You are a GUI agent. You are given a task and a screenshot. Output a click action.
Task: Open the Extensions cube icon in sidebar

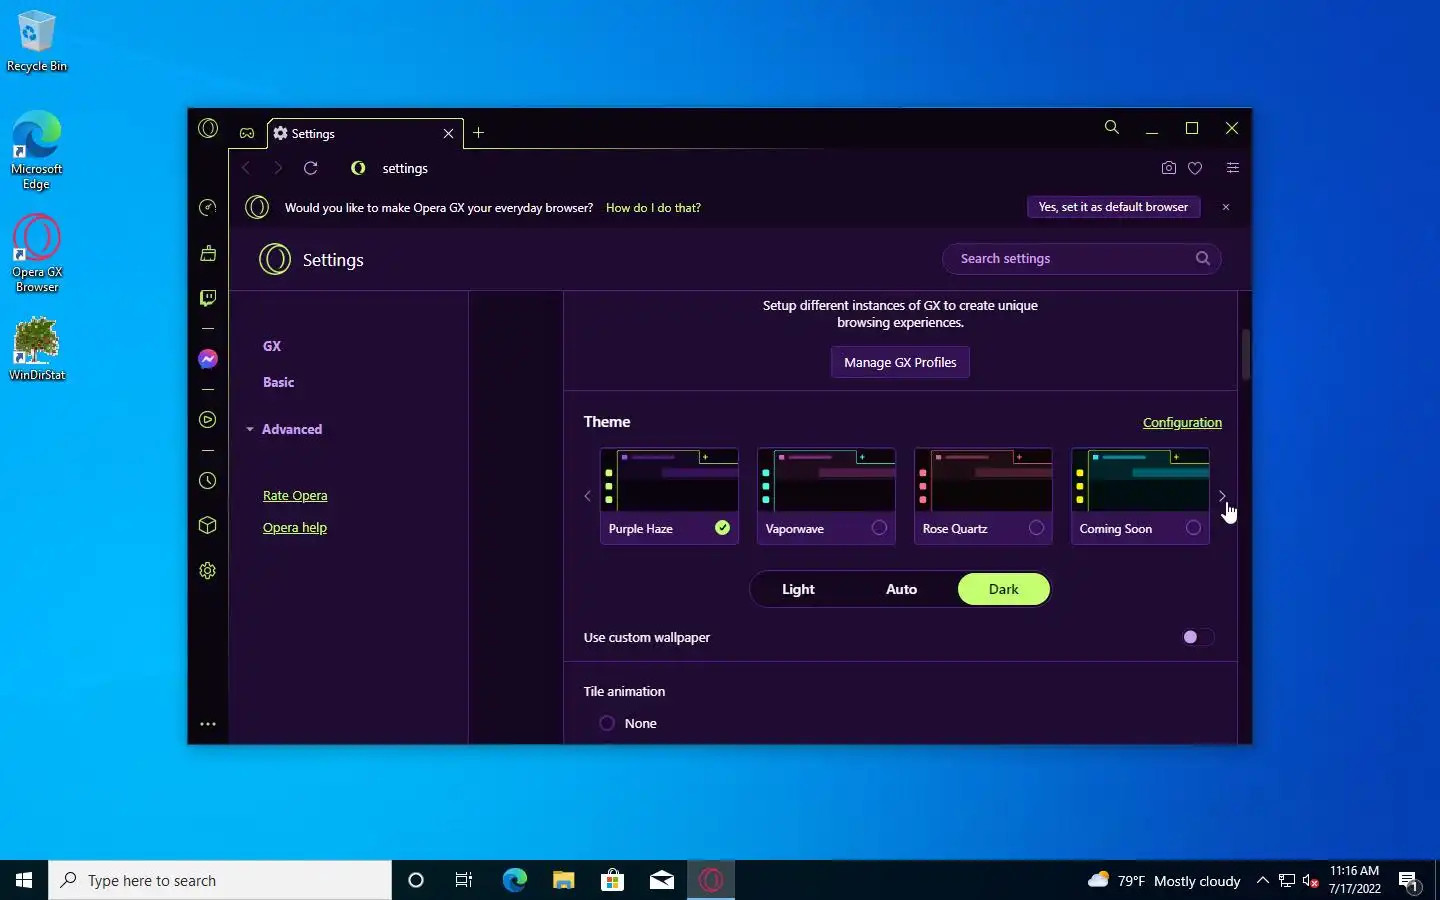click(208, 525)
